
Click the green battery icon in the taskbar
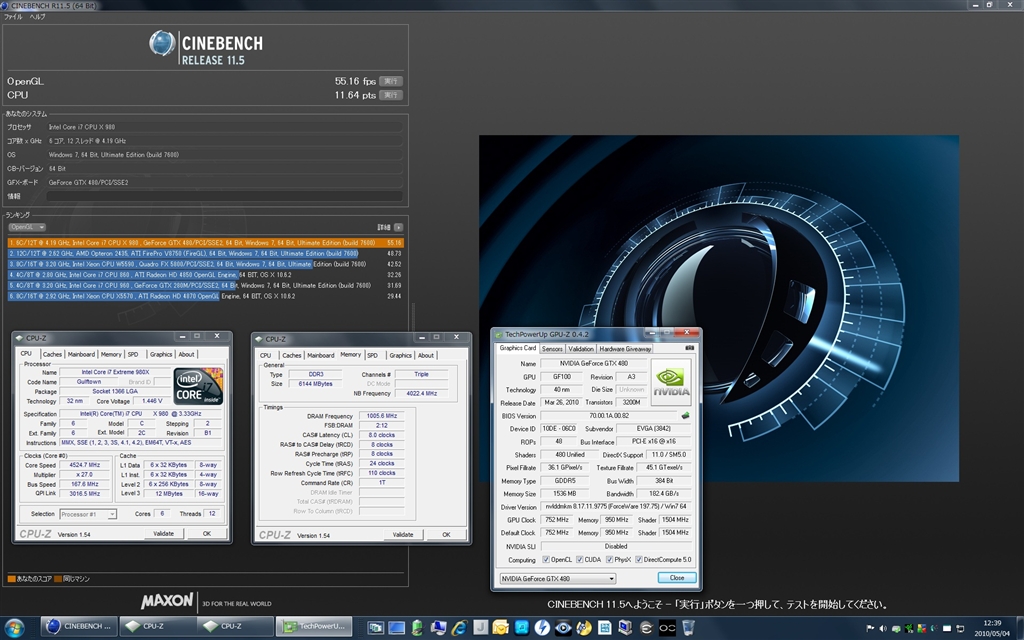[417, 628]
